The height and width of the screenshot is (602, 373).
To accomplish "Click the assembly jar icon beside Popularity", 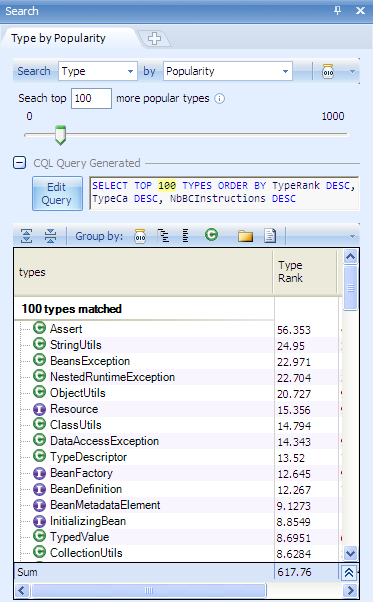I will [328, 71].
